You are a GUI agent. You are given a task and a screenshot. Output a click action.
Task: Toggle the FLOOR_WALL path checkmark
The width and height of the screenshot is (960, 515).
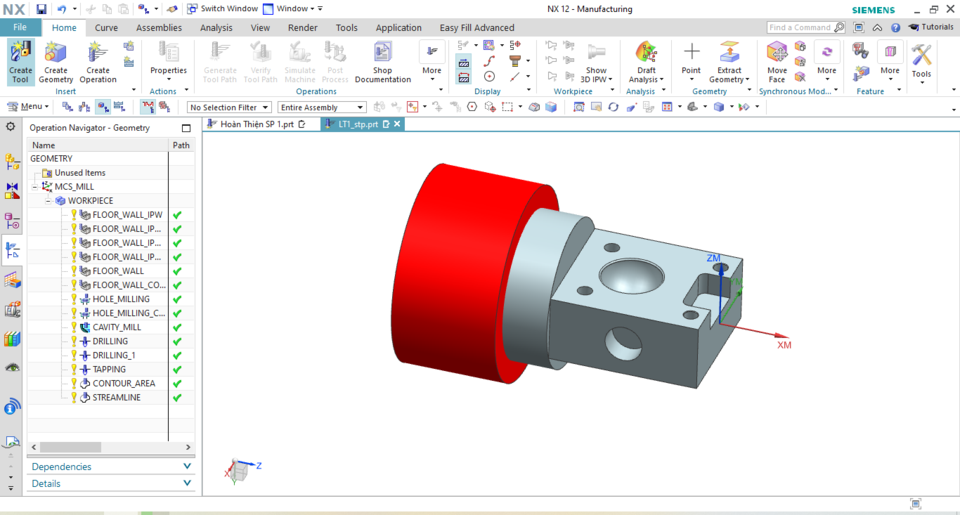(x=178, y=271)
